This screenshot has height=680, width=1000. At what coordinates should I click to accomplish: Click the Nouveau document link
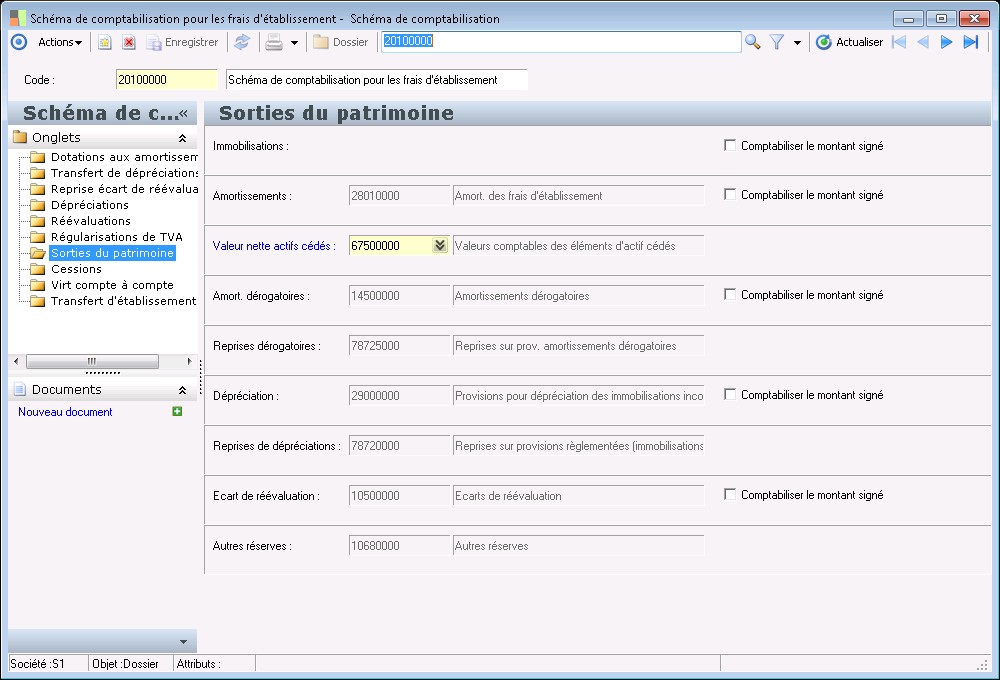click(x=65, y=412)
